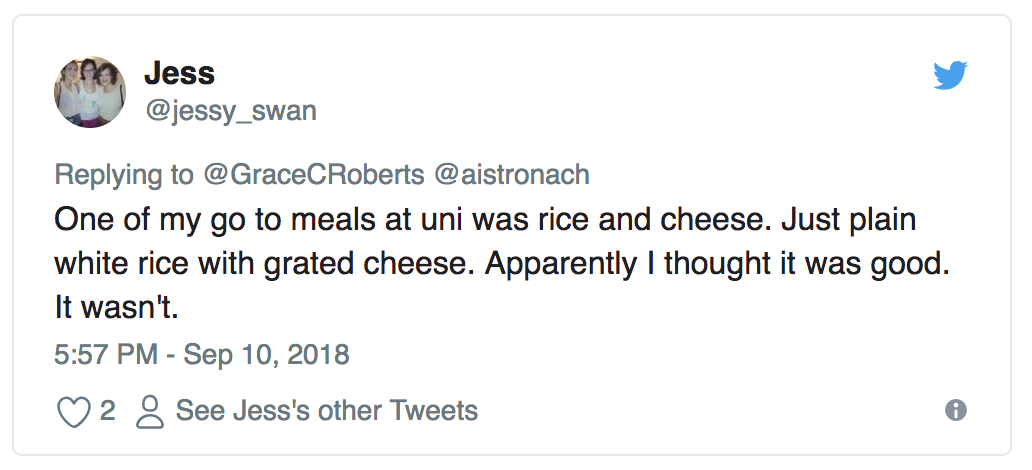The width and height of the screenshot is (1032, 470).
Task: Click the Twitter bird logo
Action: pyautogui.click(x=950, y=76)
